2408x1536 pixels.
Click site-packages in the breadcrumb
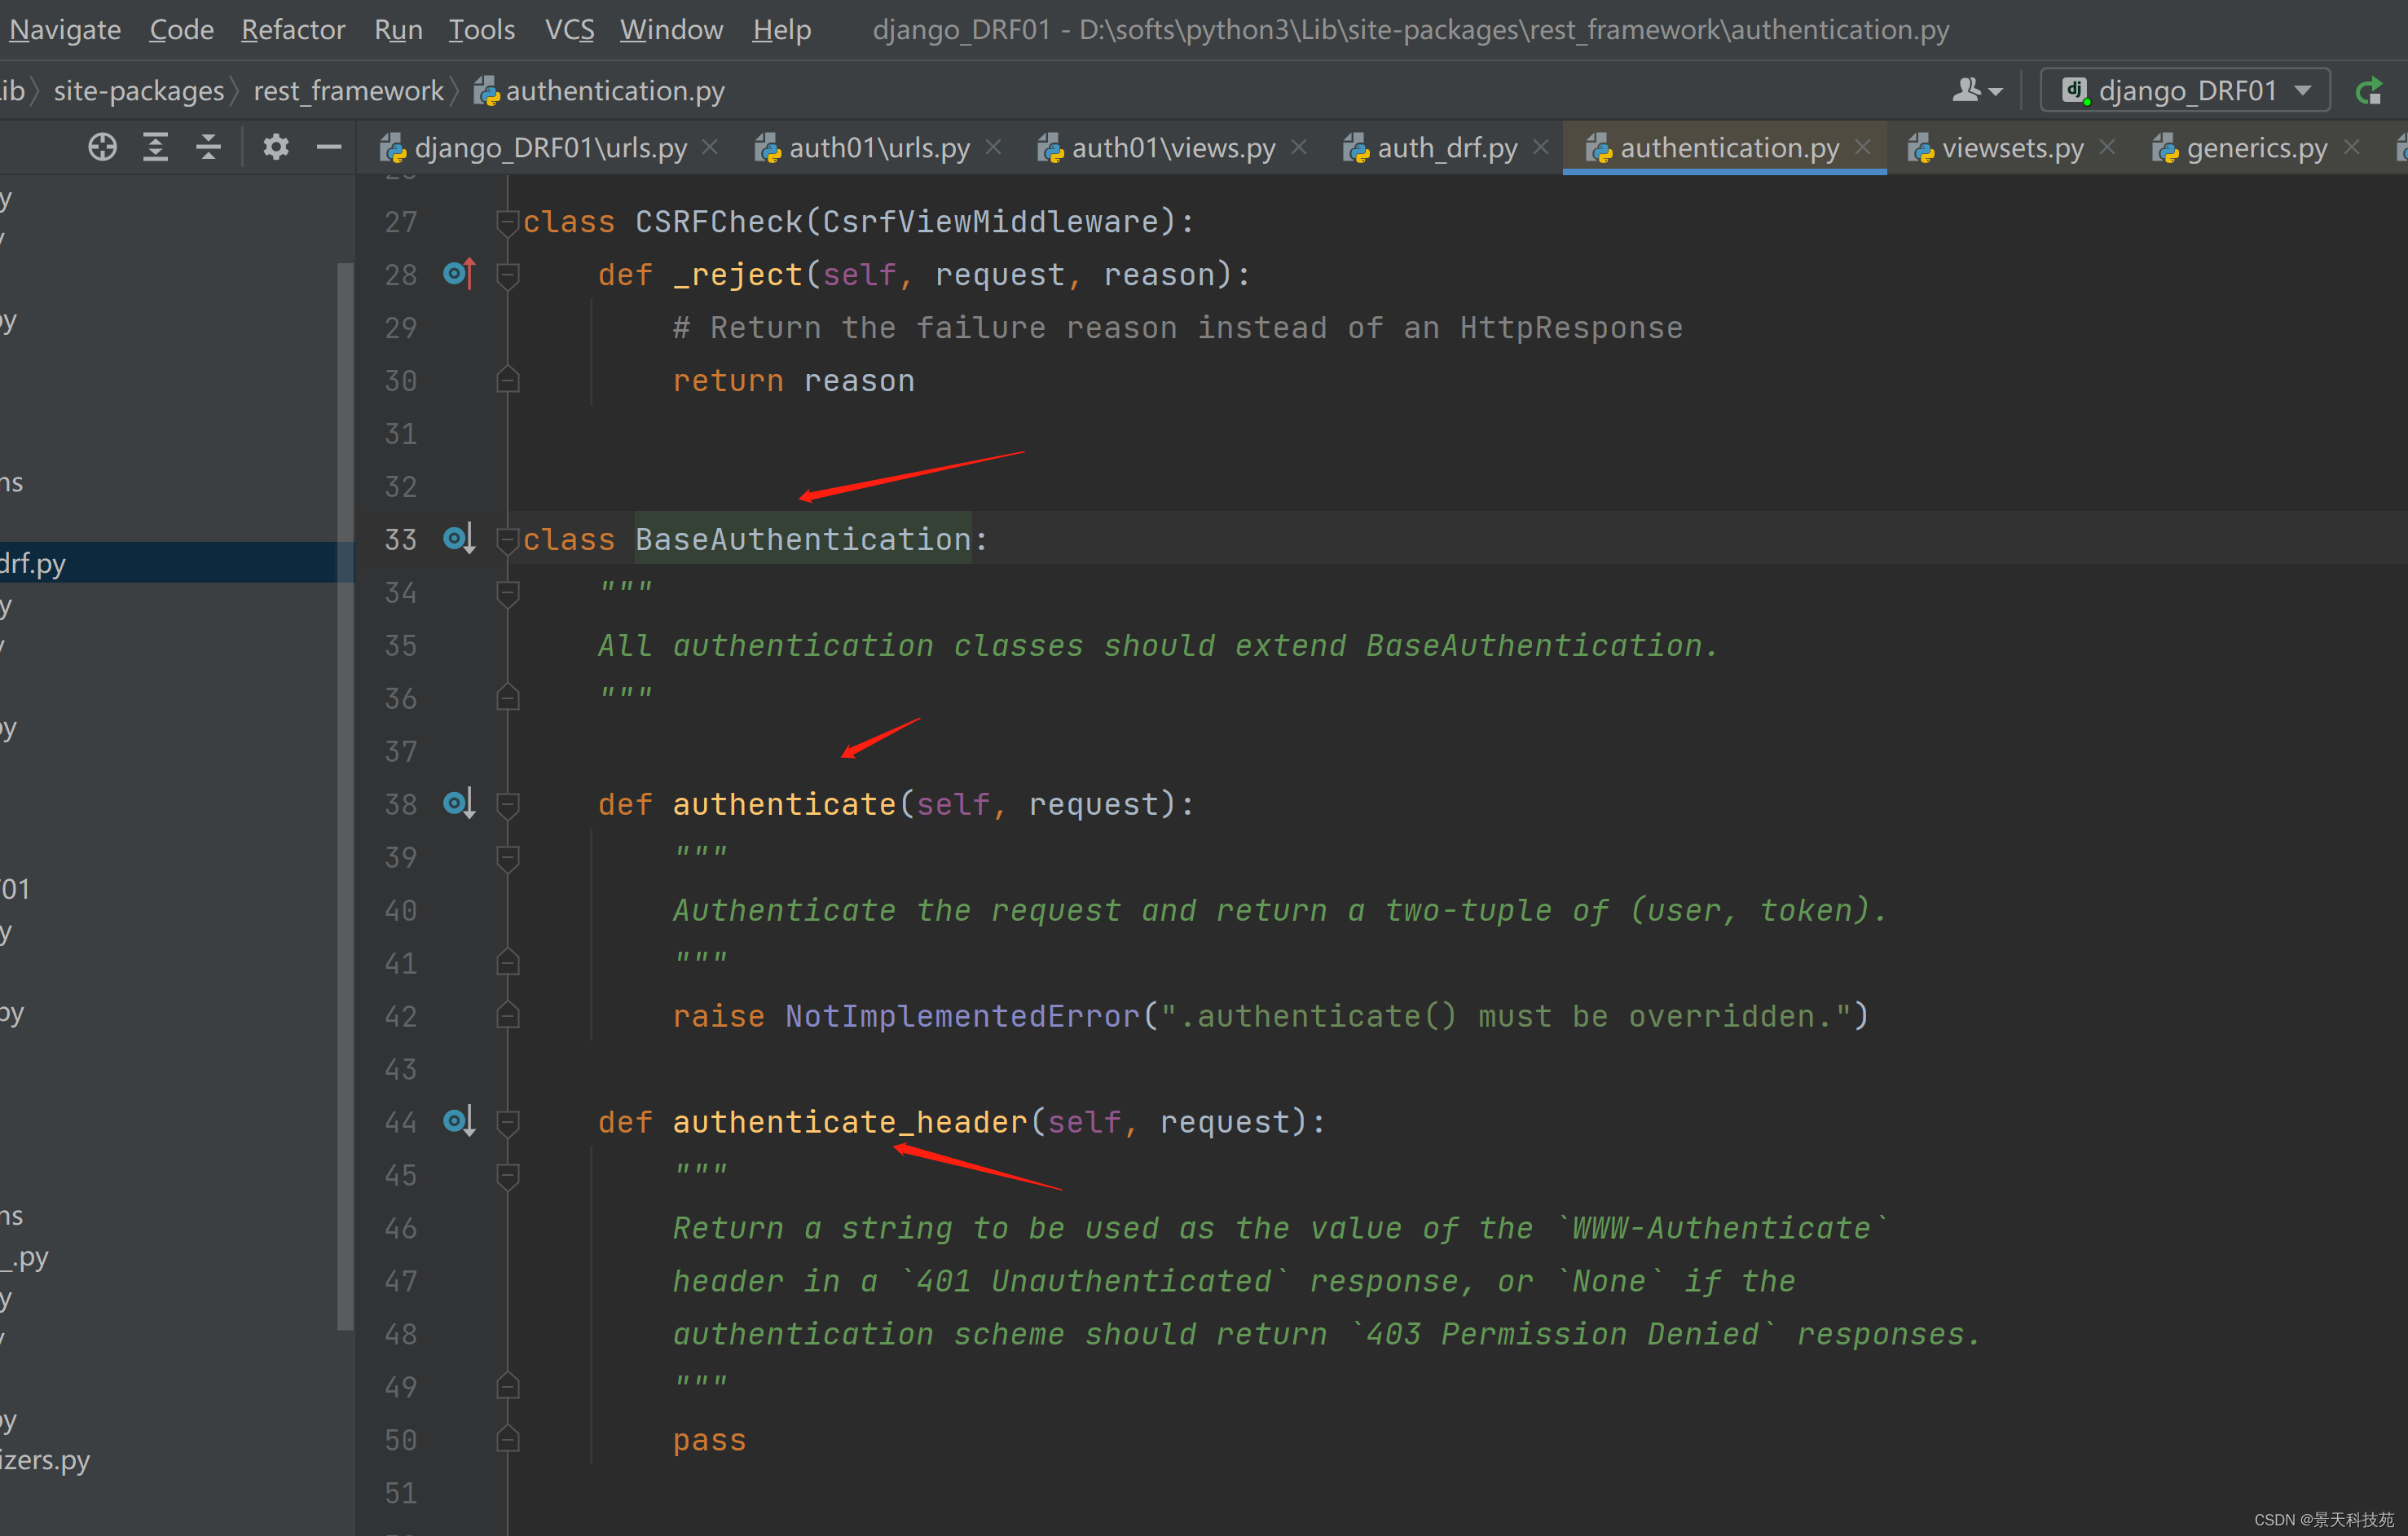coord(139,91)
